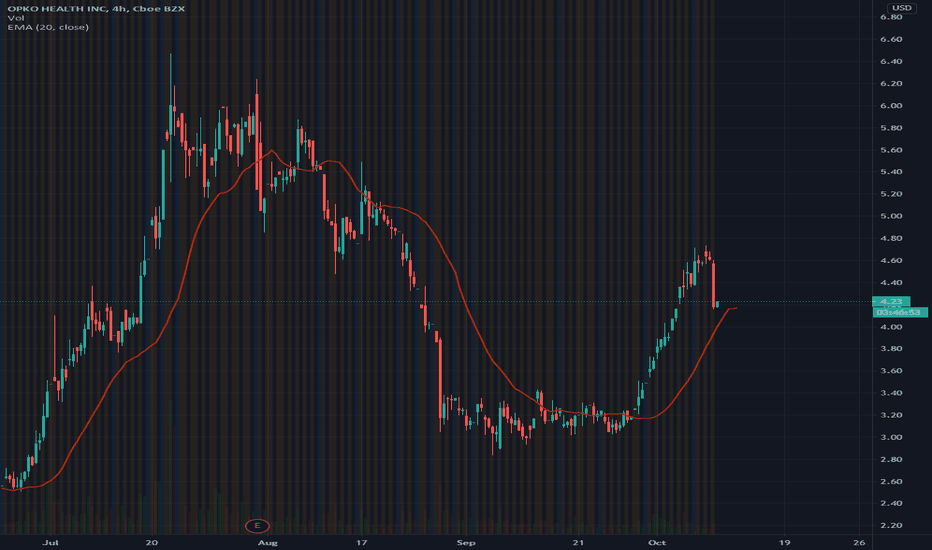The height and width of the screenshot is (550, 932).
Task: Click the 3.00 price axis label
Action: (x=891, y=437)
